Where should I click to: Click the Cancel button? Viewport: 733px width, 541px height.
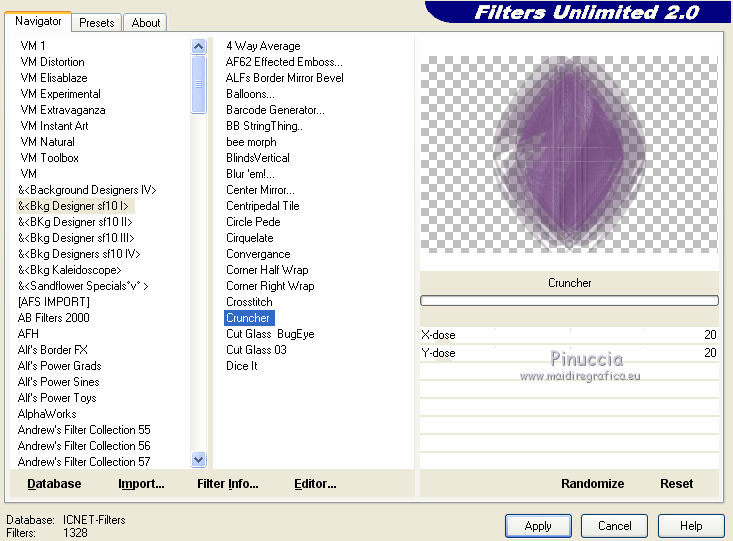click(614, 526)
